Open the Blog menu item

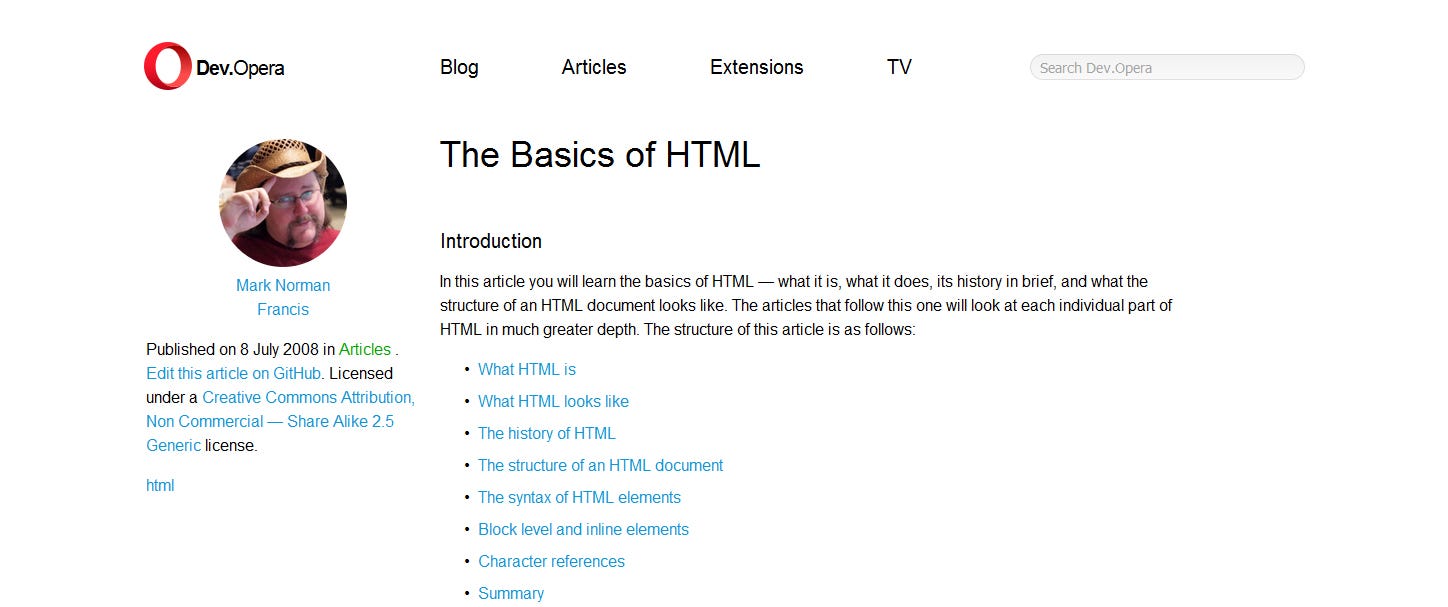click(x=459, y=67)
